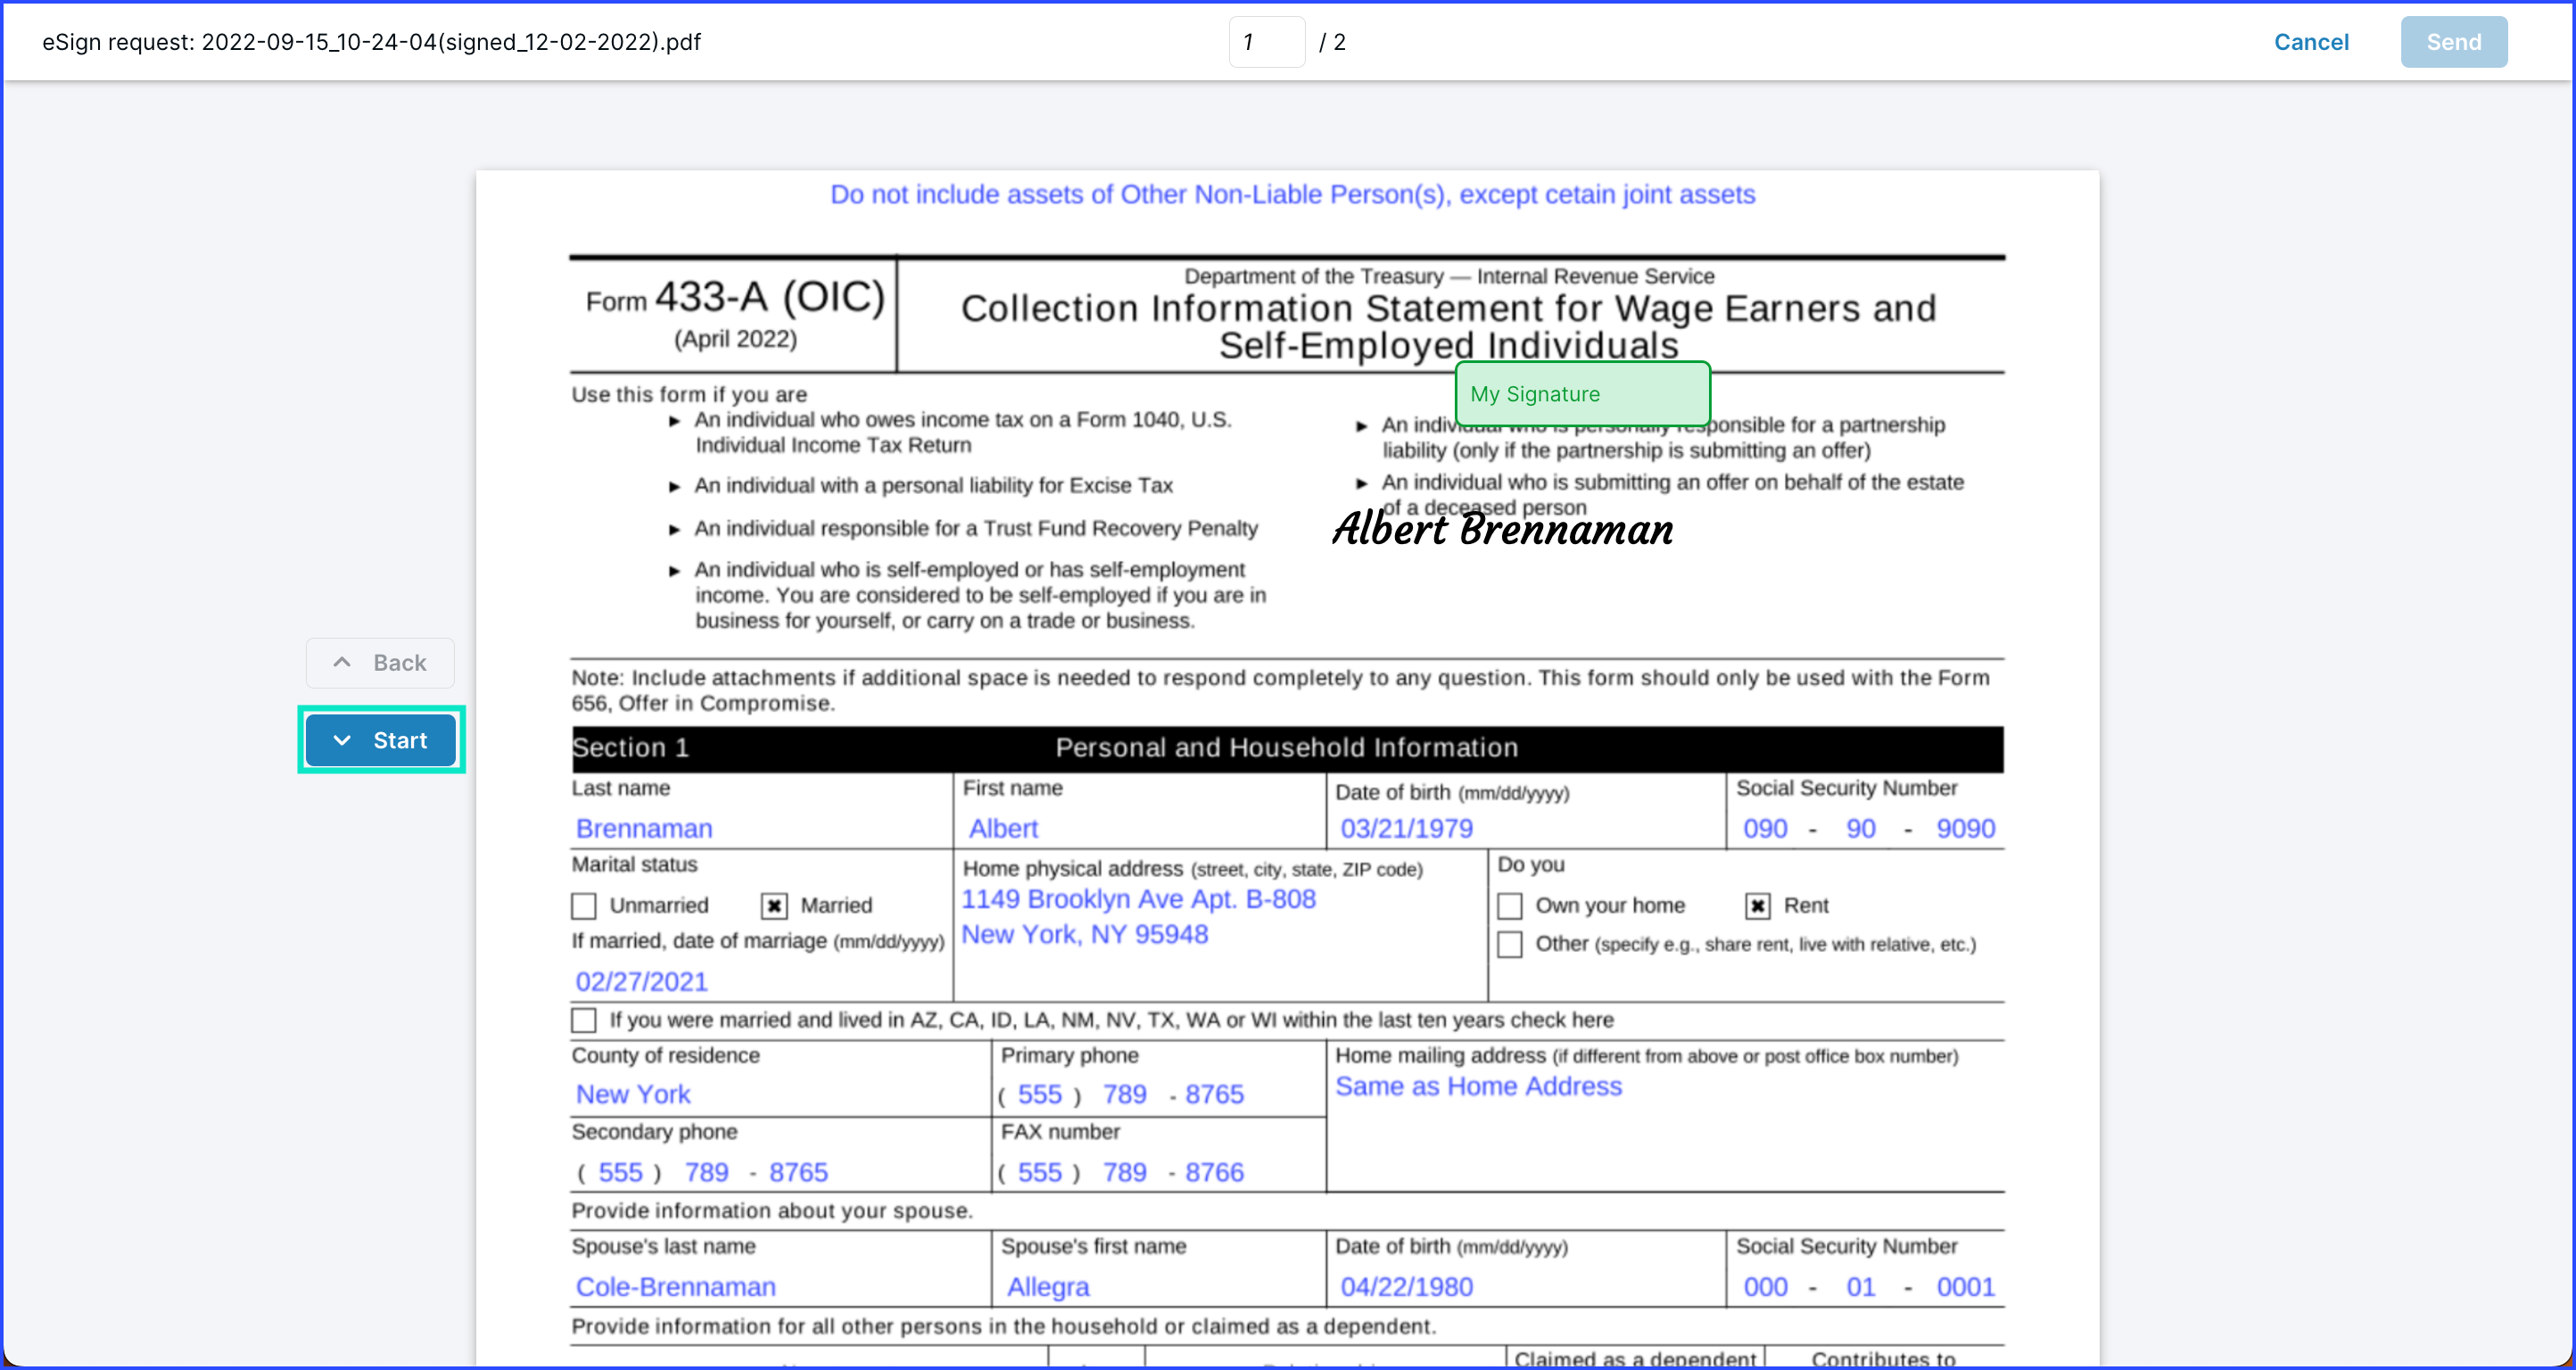Click the First name field Albert

[x=1003, y=828]
